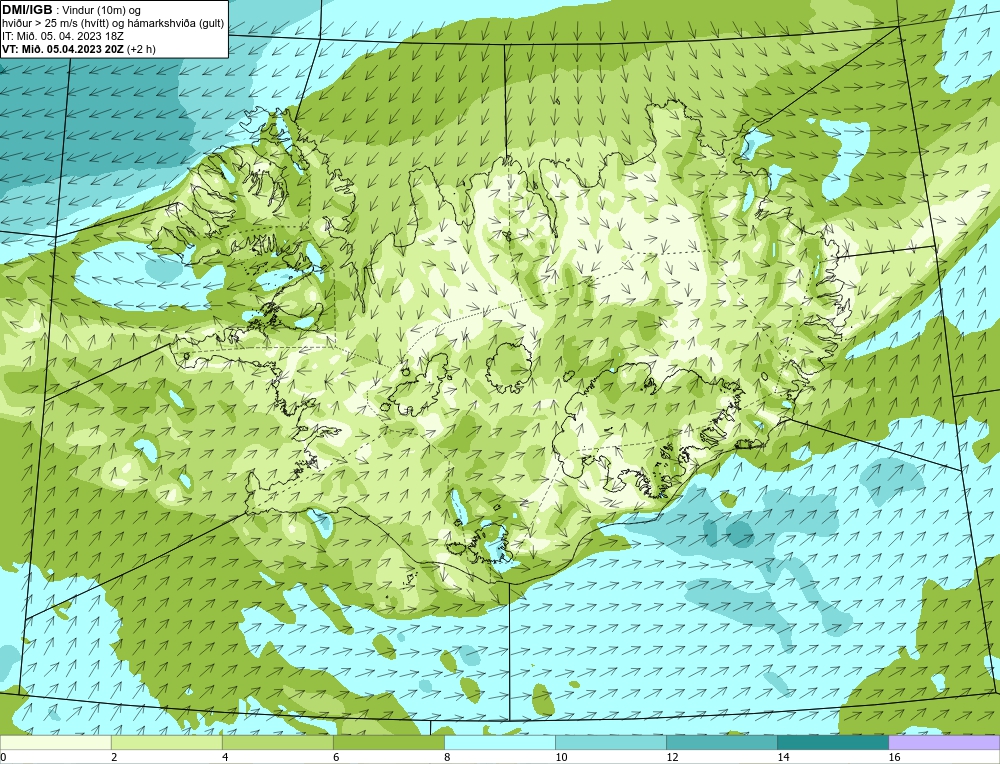Click the 'VT: Mið. 05.04.2023 20Z (+2 h)' line
The height and width of the screenshot is (764, 1000).
[x=78, y=49]
